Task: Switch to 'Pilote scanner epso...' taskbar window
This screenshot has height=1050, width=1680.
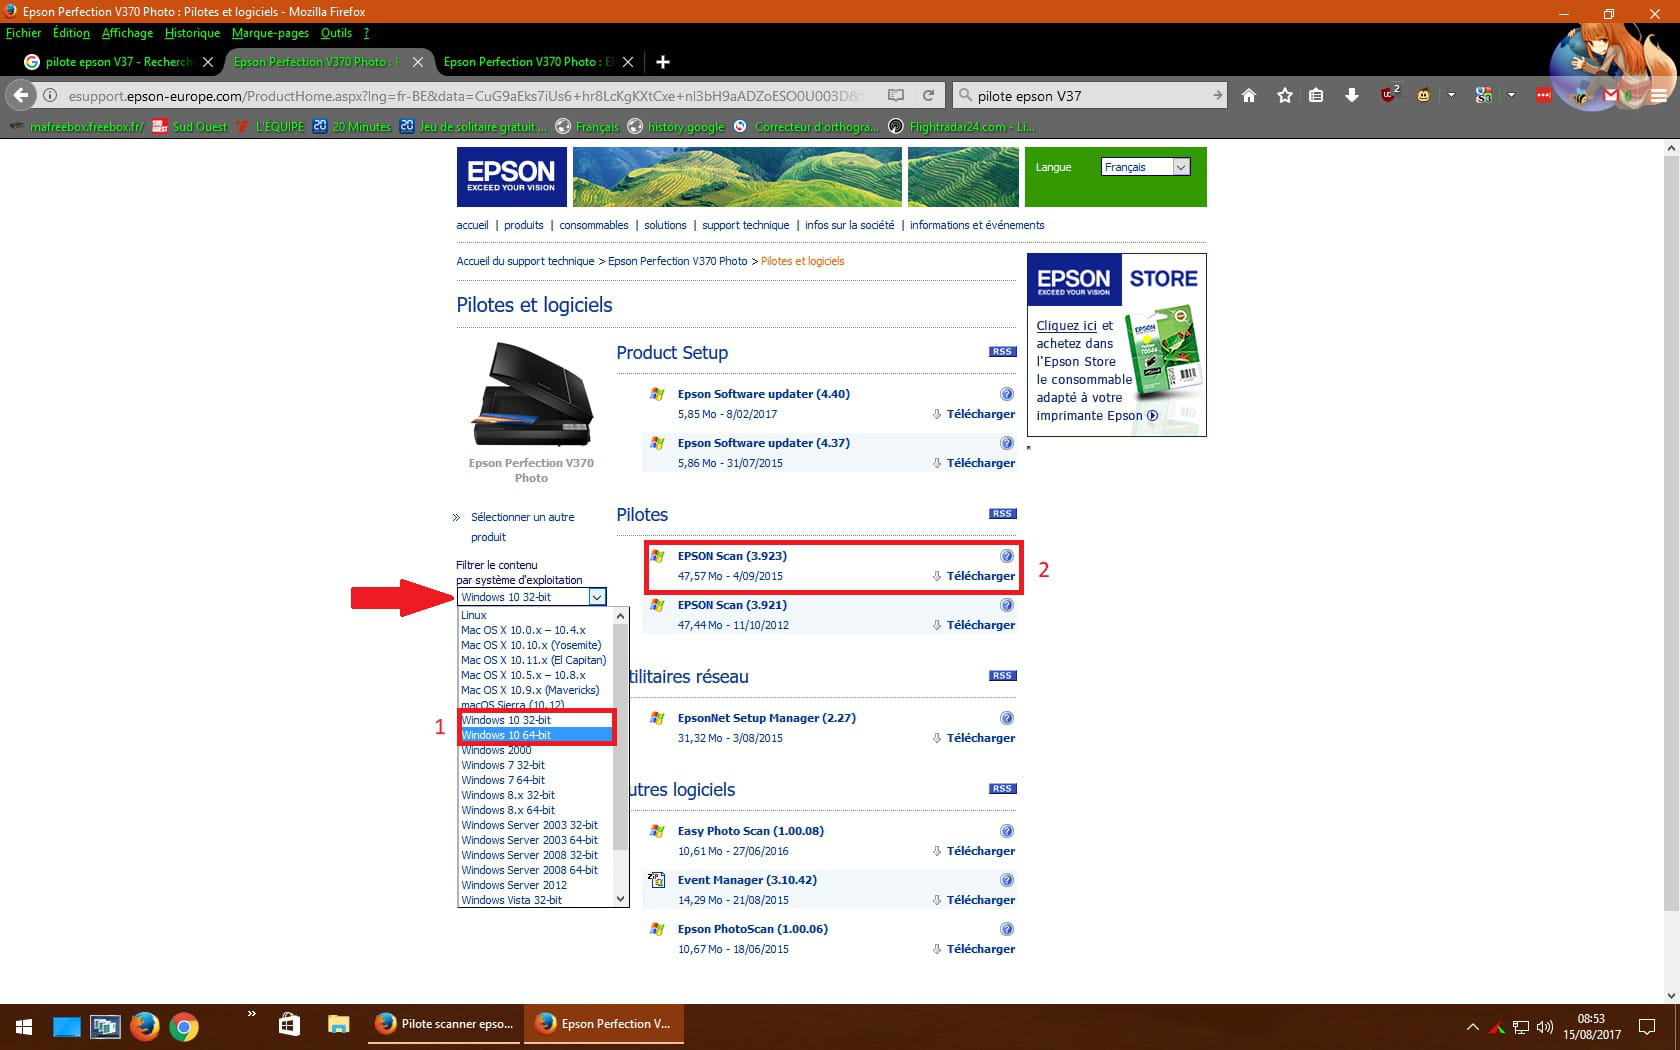Action: click(444, 1025)
